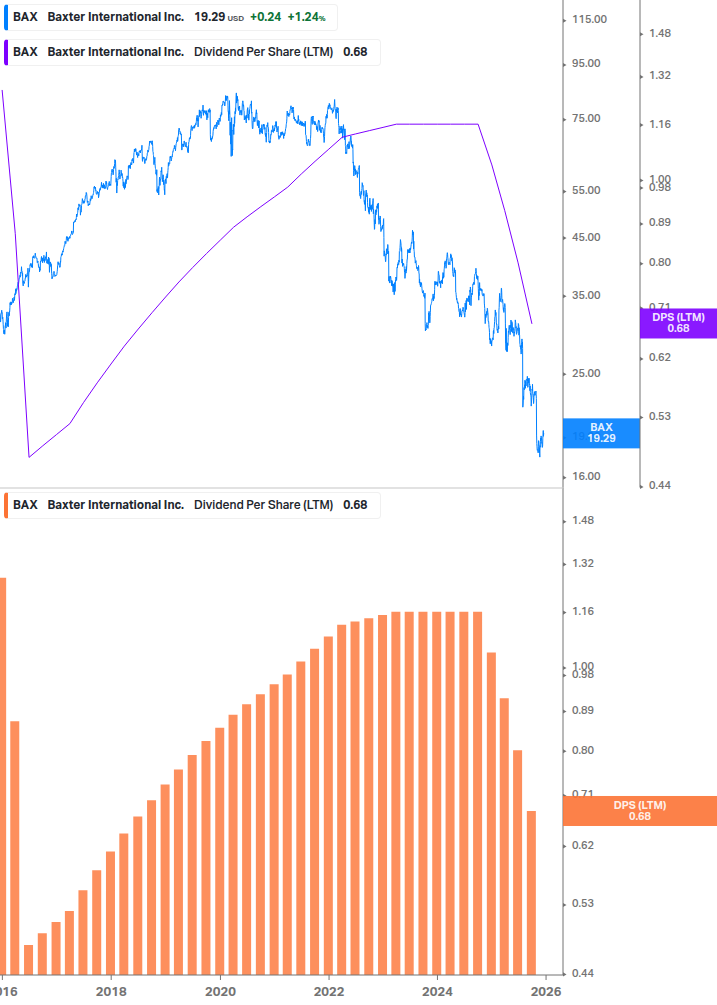Select the purple Dividend Per Share legend
The width and height of the screenshot is (717, 1005).
tap(192, 52)
